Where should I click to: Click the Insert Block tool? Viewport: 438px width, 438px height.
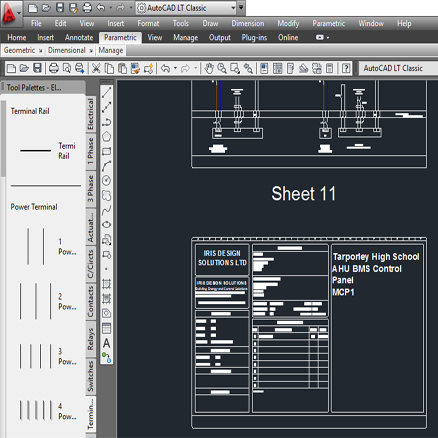coord(106,240)
